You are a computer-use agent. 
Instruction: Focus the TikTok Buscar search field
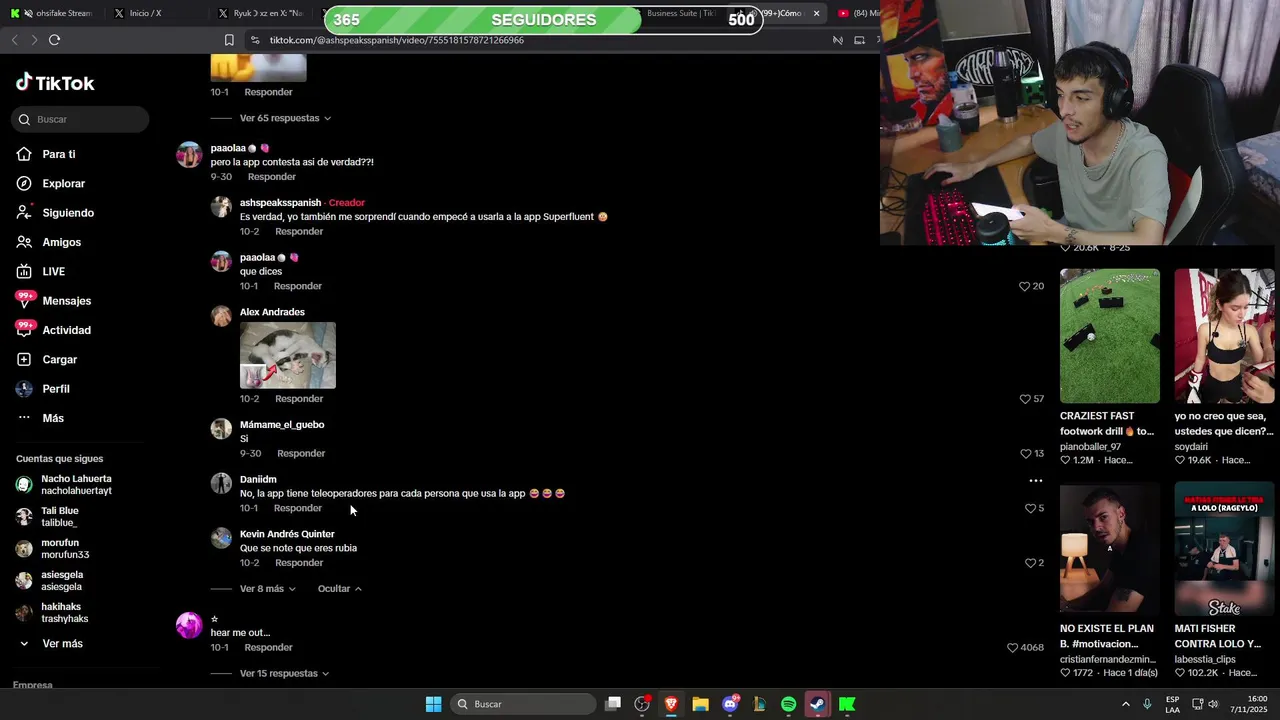(x=80, y=119)
